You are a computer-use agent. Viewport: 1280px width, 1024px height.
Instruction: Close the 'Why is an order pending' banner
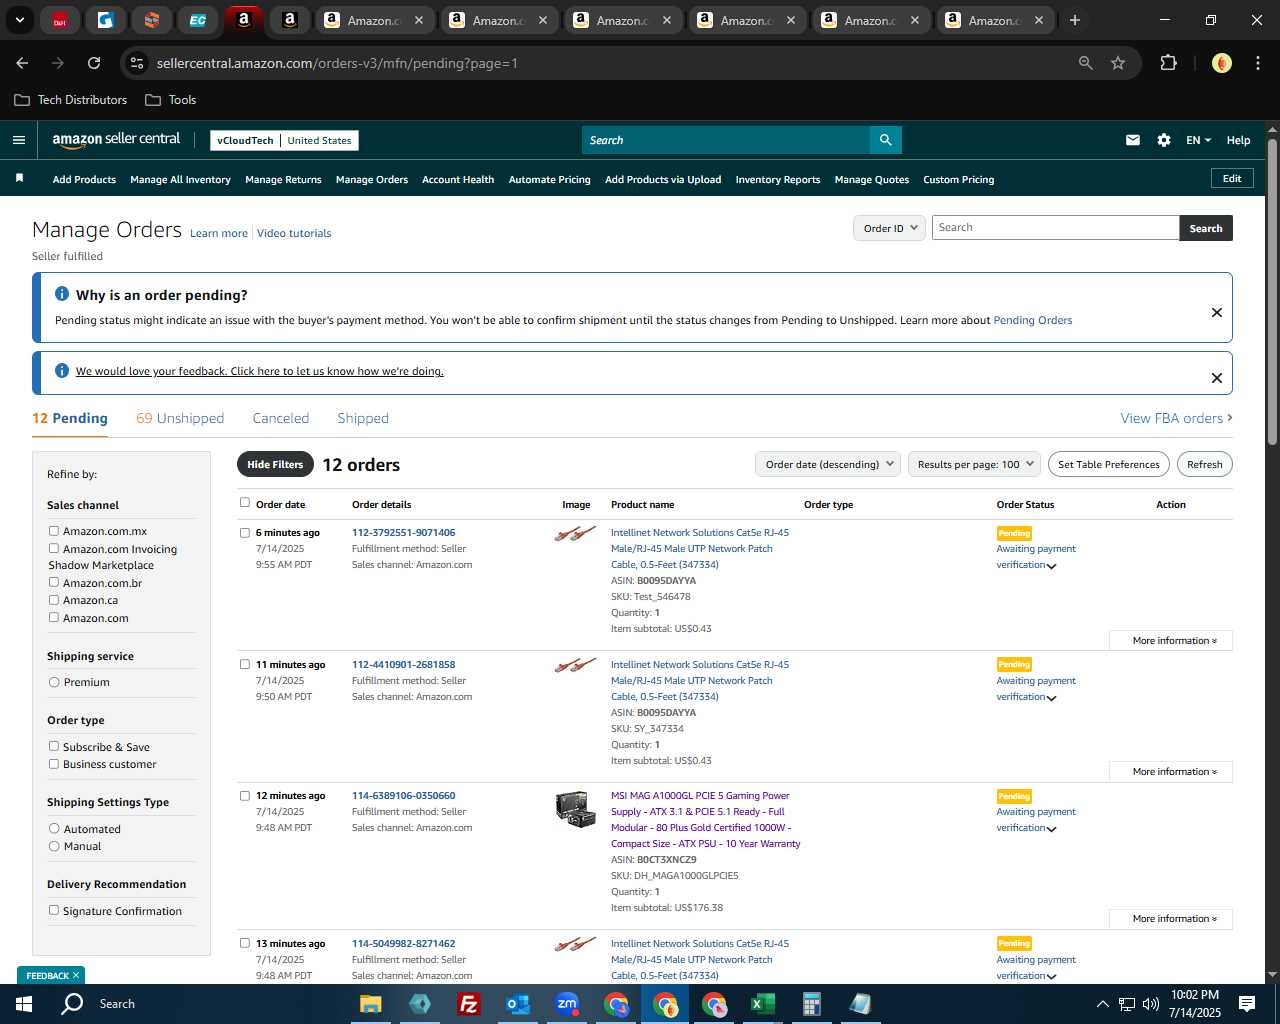(x=1217, y=312)
